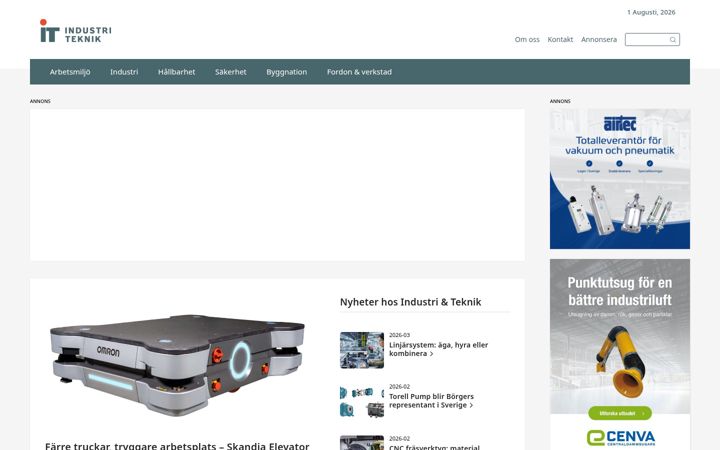Focus the header search field
720x450 pixels.
tap(652, 39)
